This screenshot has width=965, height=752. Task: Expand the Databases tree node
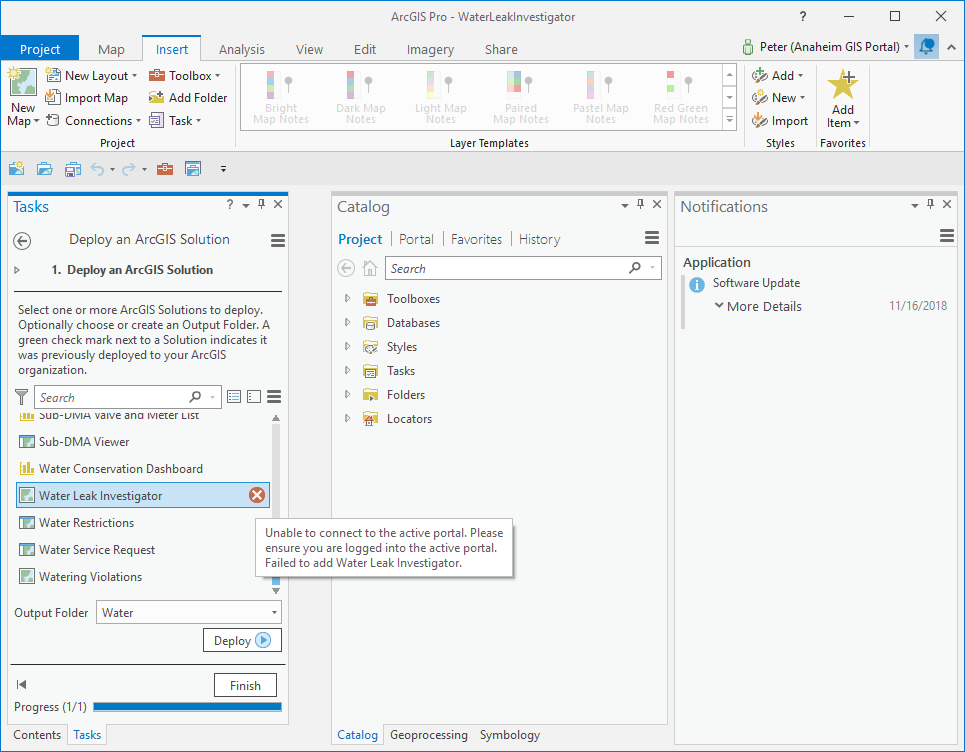click(x=347, y=322)
